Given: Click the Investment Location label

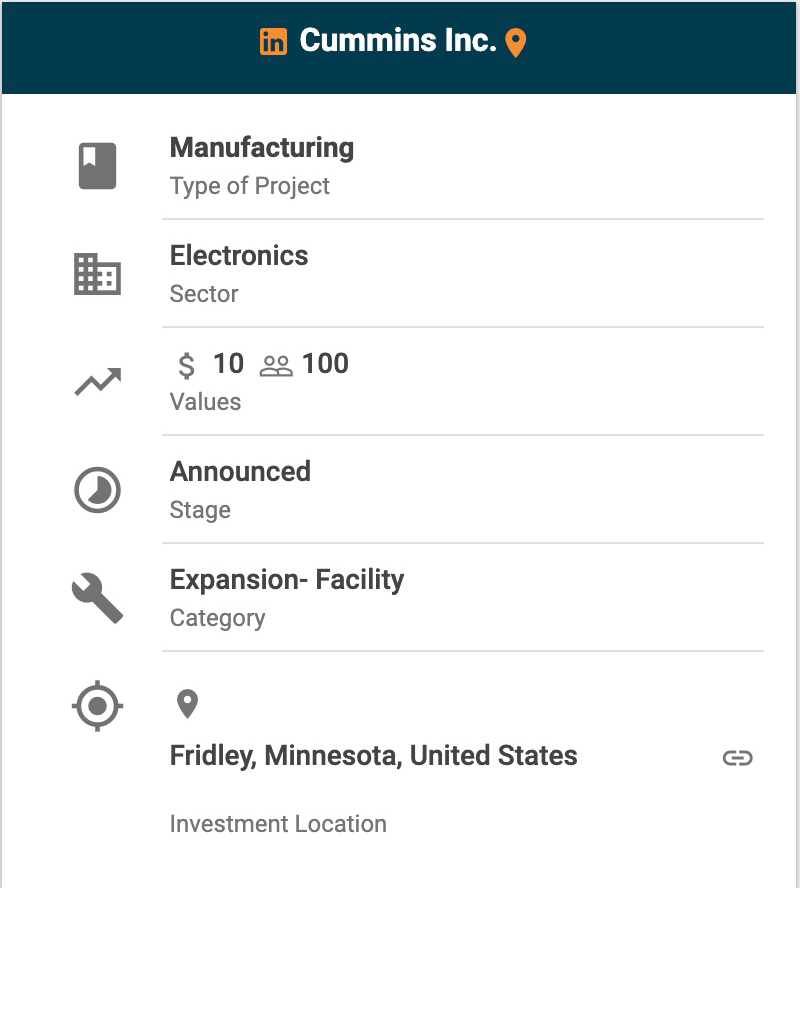Looking at the screenshot, I should 278,824.
